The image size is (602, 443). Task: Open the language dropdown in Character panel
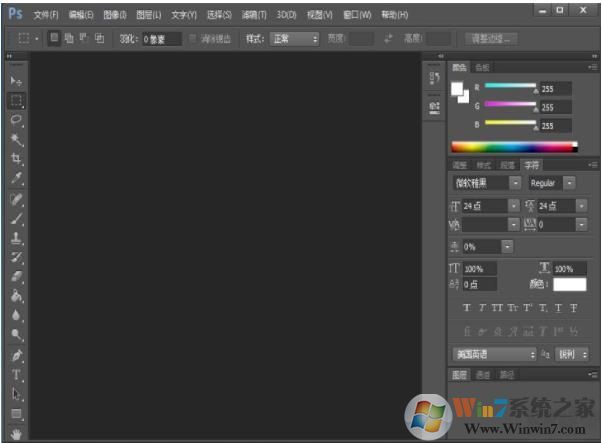click(494, 354)
